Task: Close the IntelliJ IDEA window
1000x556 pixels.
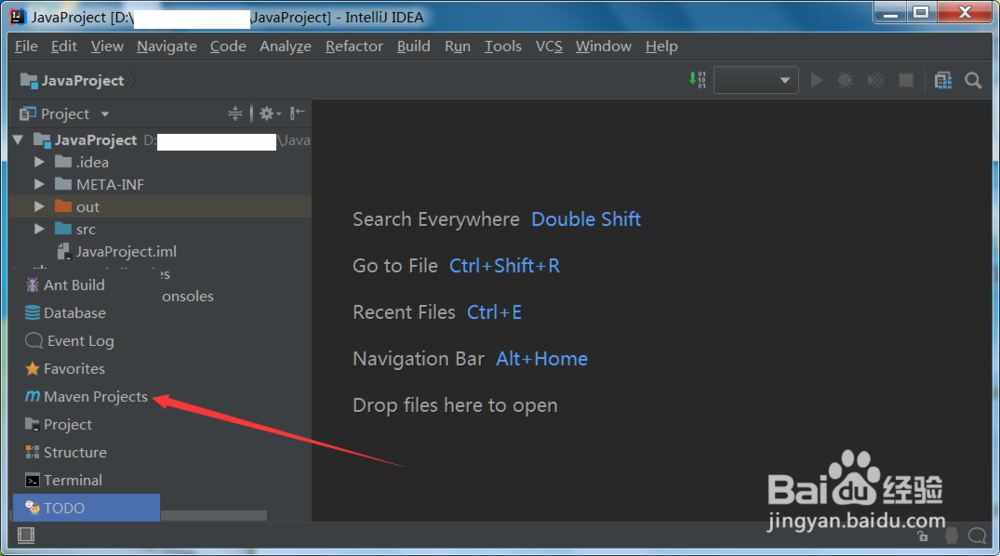Action: pos(965,13)
